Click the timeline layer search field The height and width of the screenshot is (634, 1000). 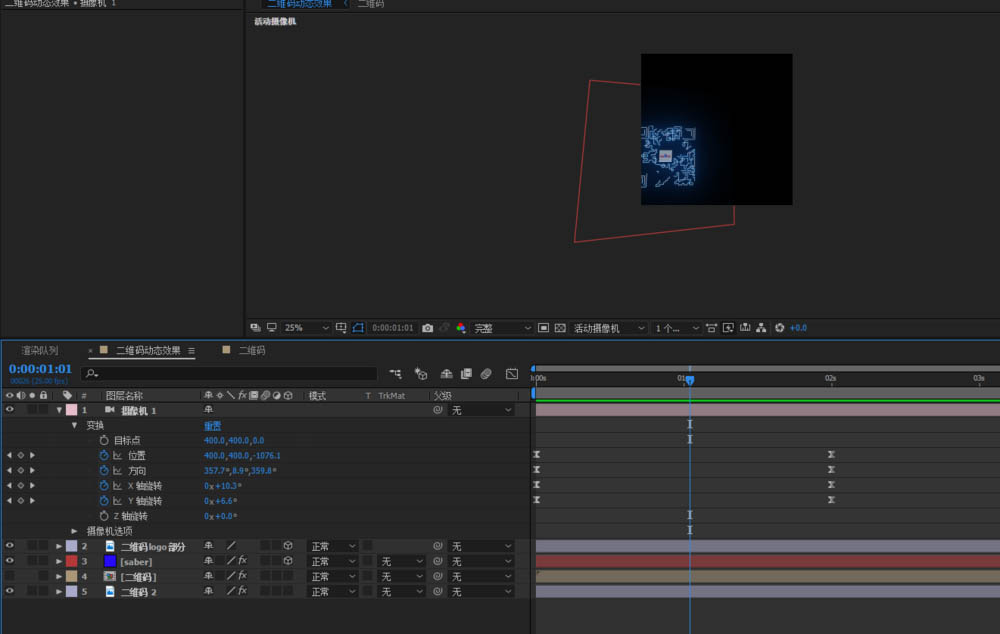pyautogui.click(x=230, y=374)
